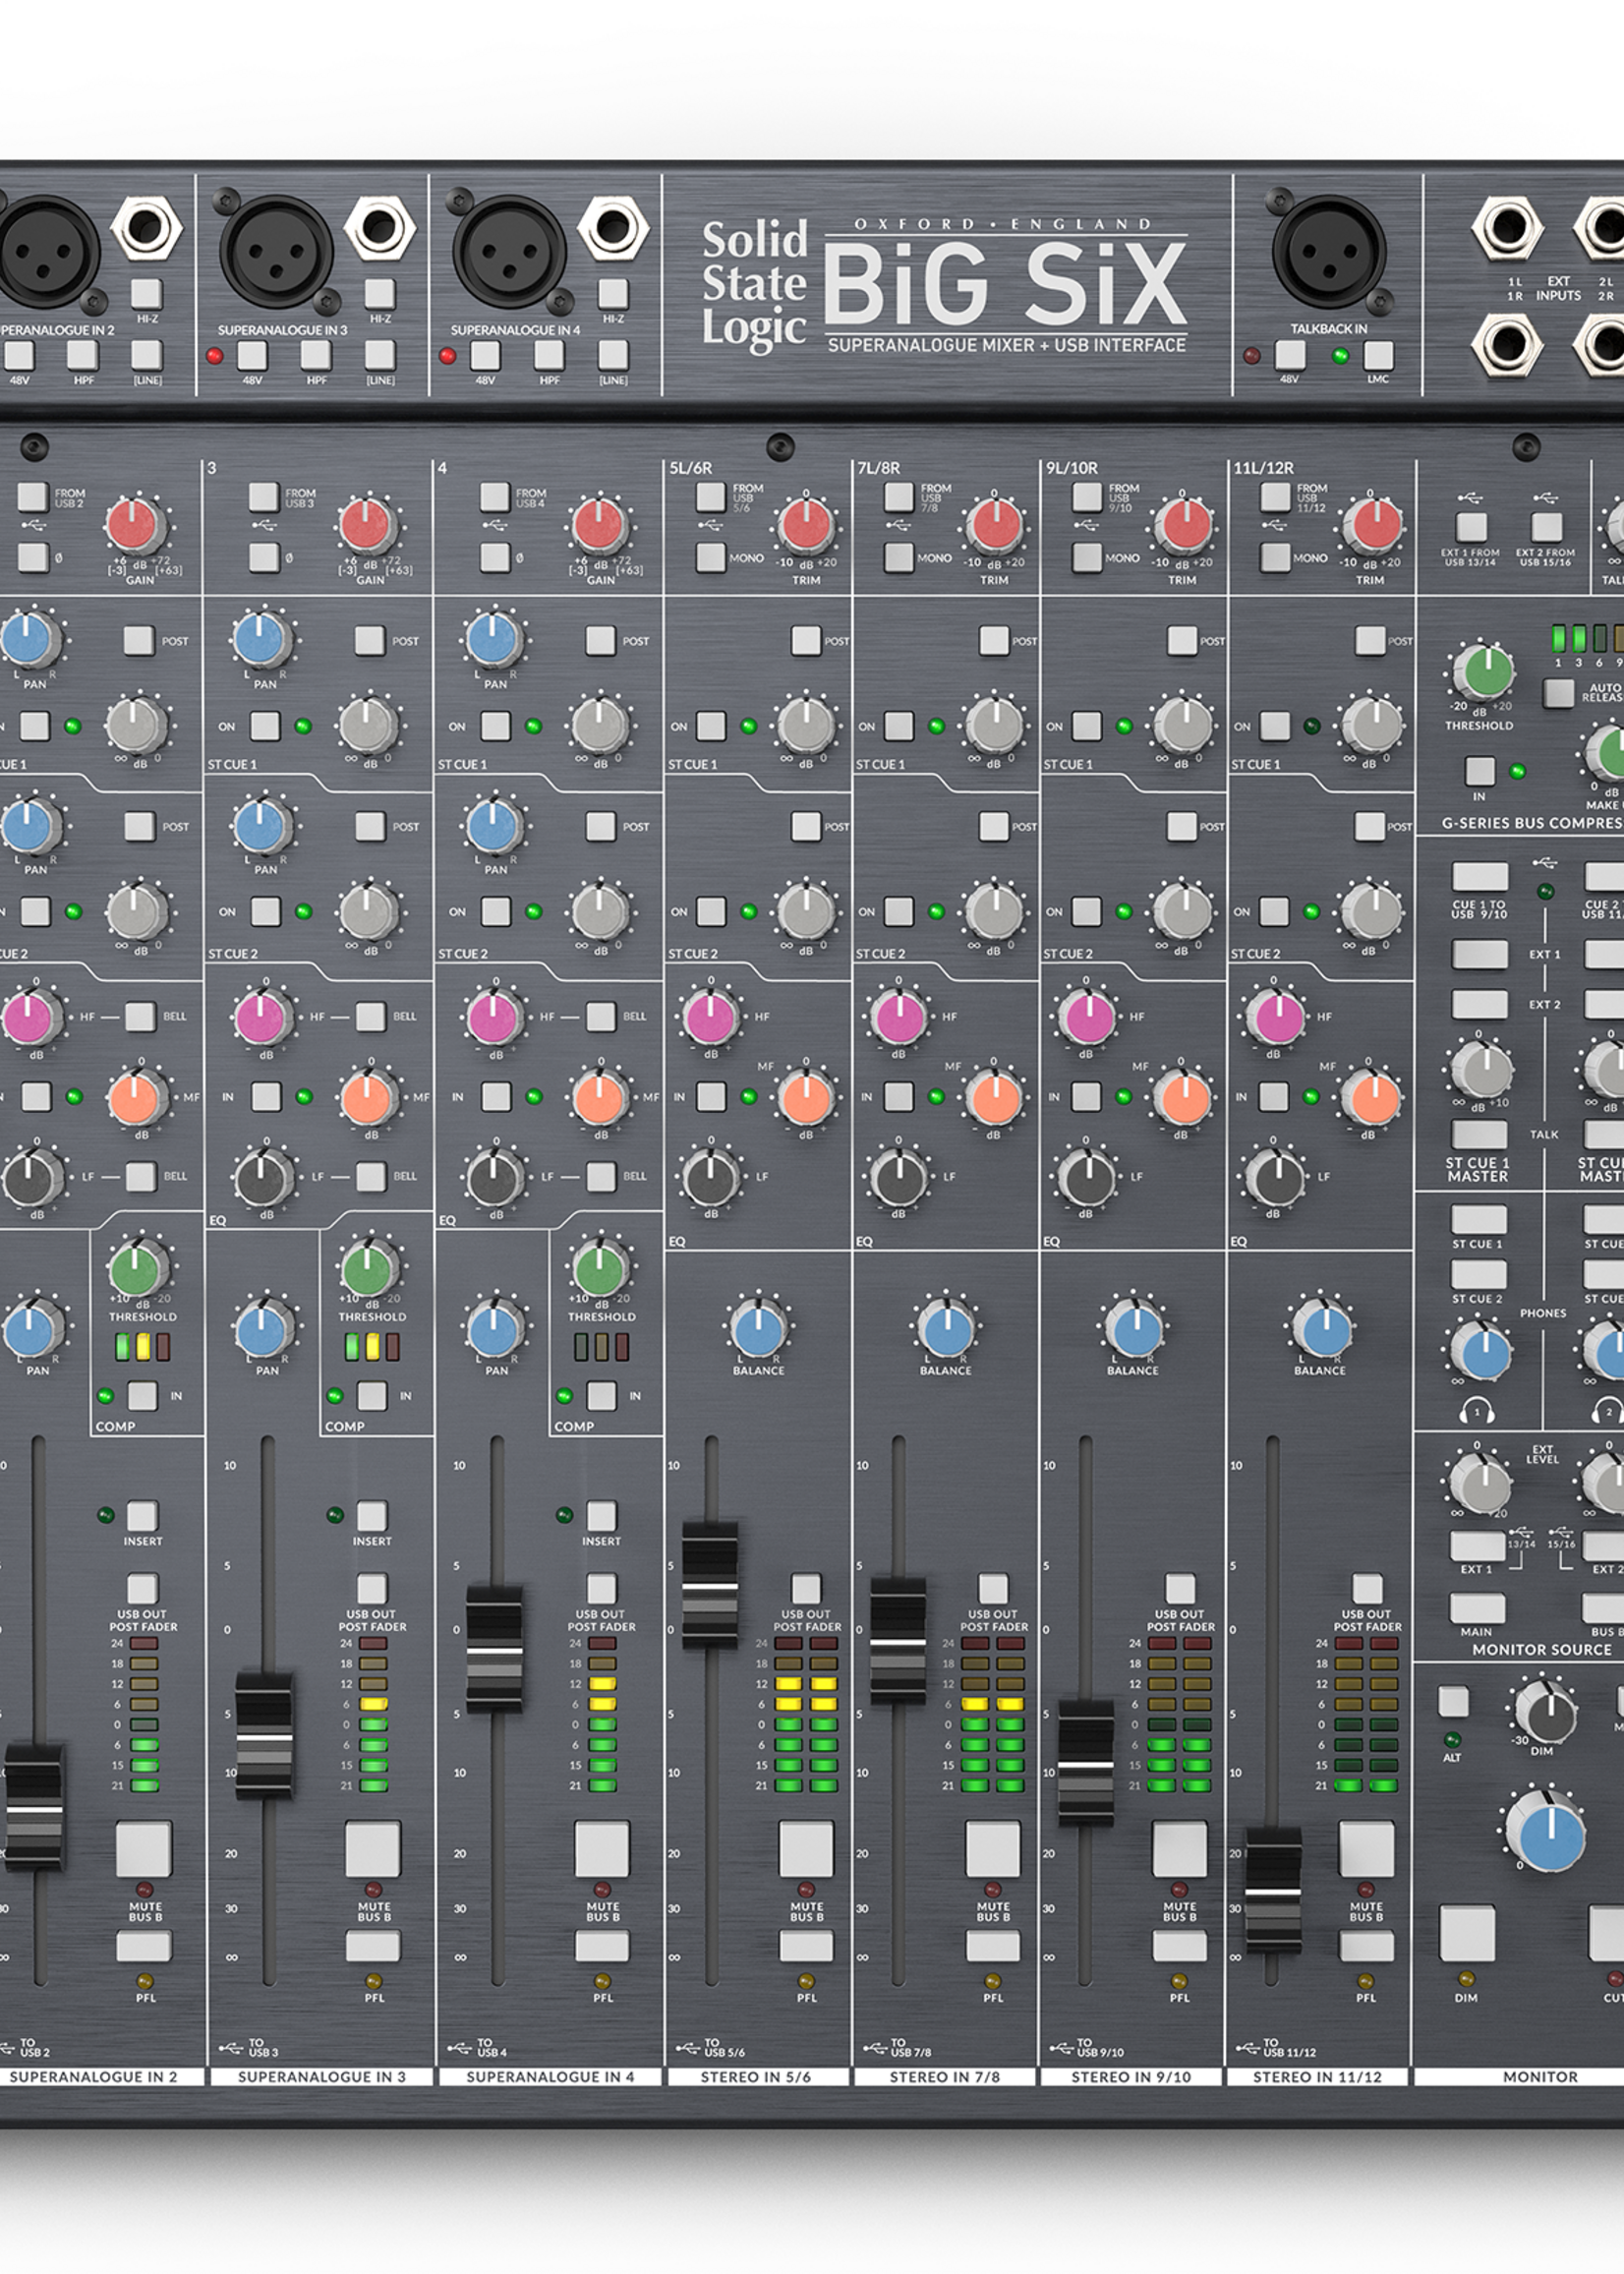1624x2274 pixels.
Task: Adjust ST CUE 2 level knob on channel 9L/10R
Action: click(1183, 911)
